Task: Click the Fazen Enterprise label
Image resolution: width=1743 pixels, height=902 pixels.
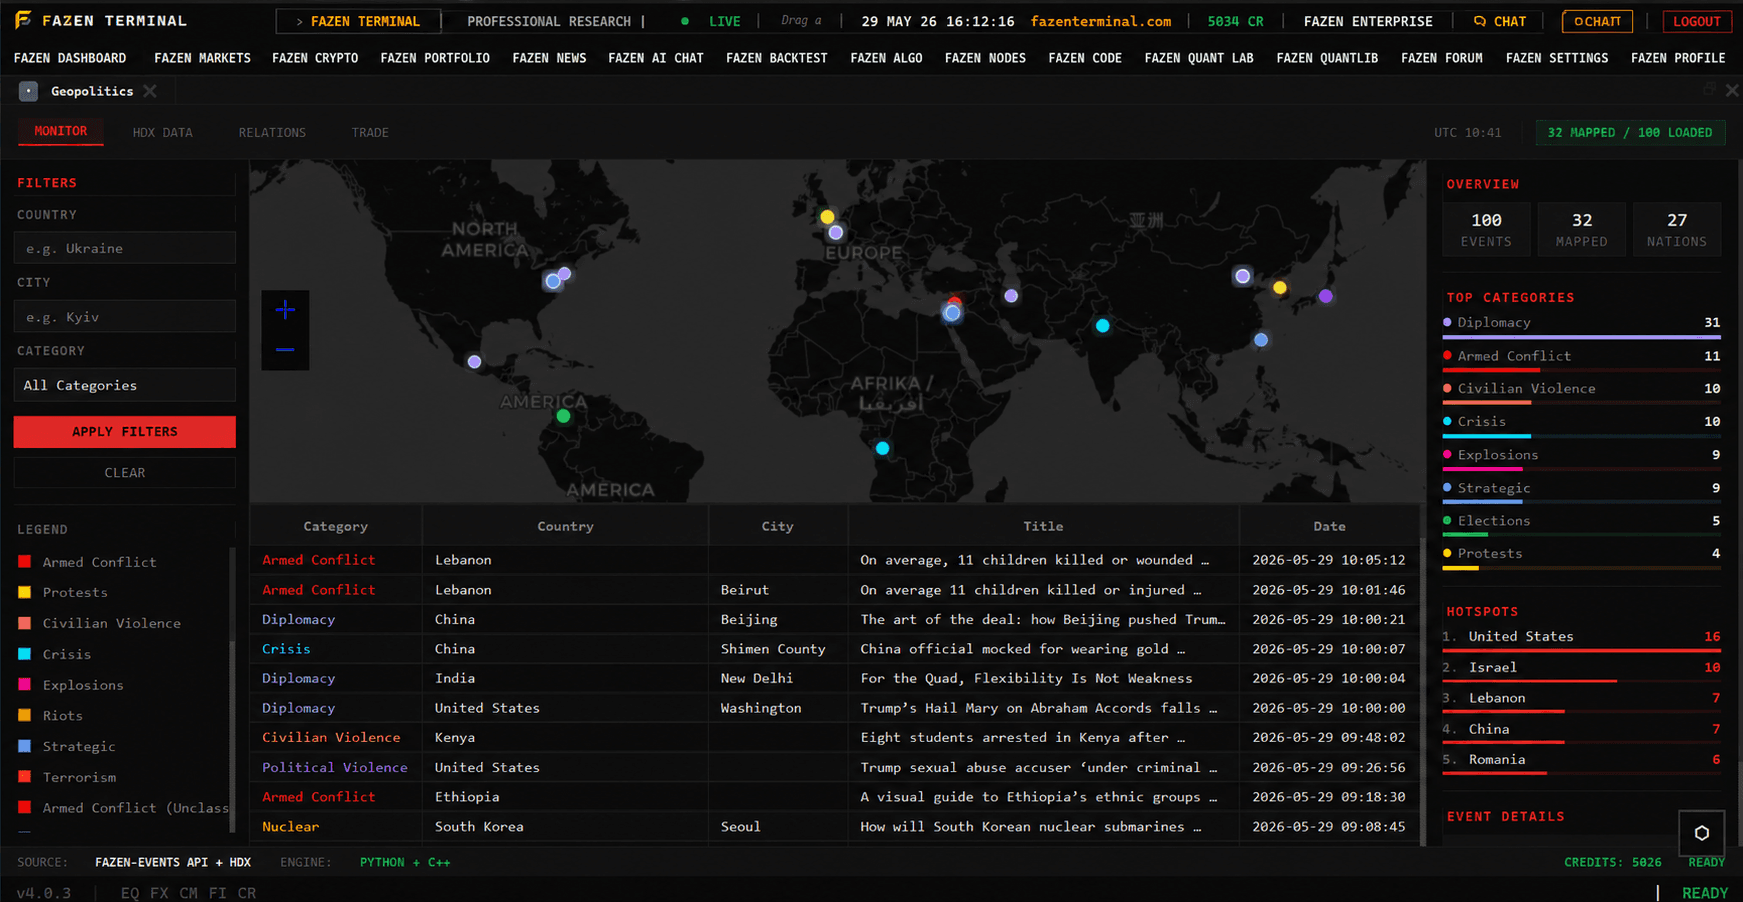Action: pos(1368,21)
